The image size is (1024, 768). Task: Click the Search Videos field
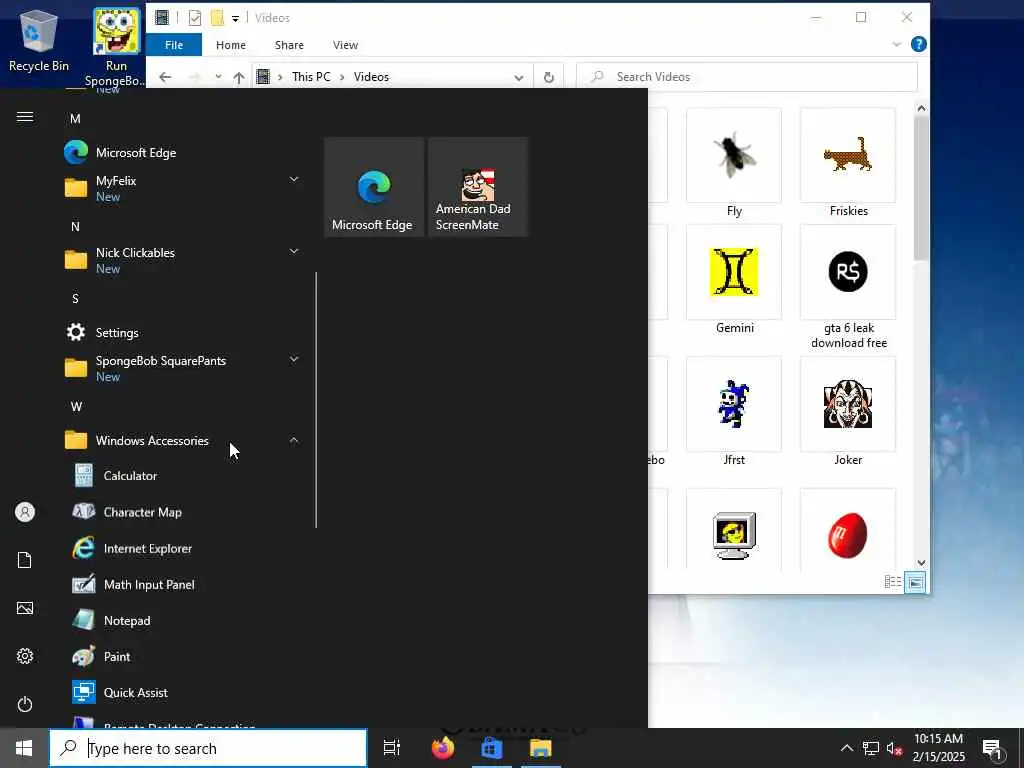(747, 77)
